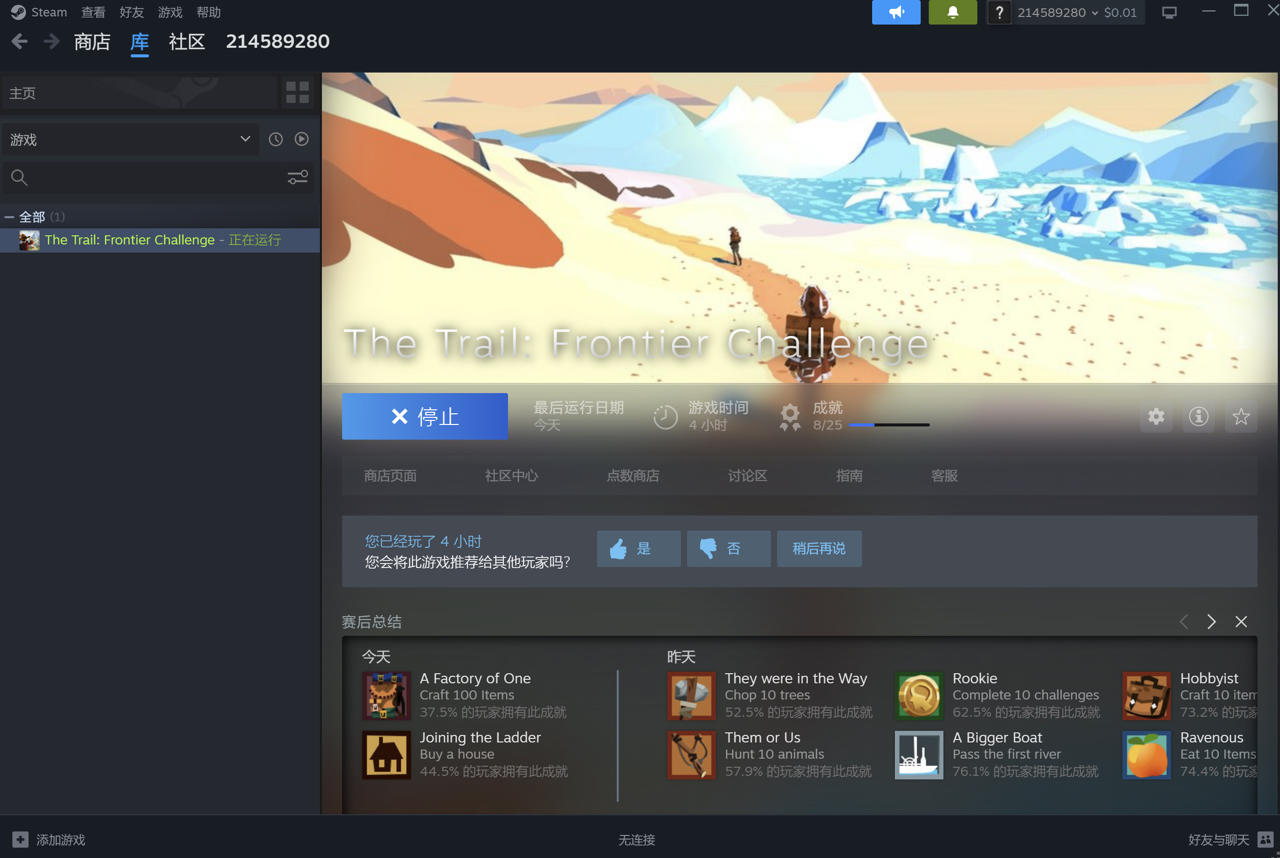The width and height of the screenshot is (1280, 858).
Task: Open the 查看 menu
Action: (x=93, y=12)
